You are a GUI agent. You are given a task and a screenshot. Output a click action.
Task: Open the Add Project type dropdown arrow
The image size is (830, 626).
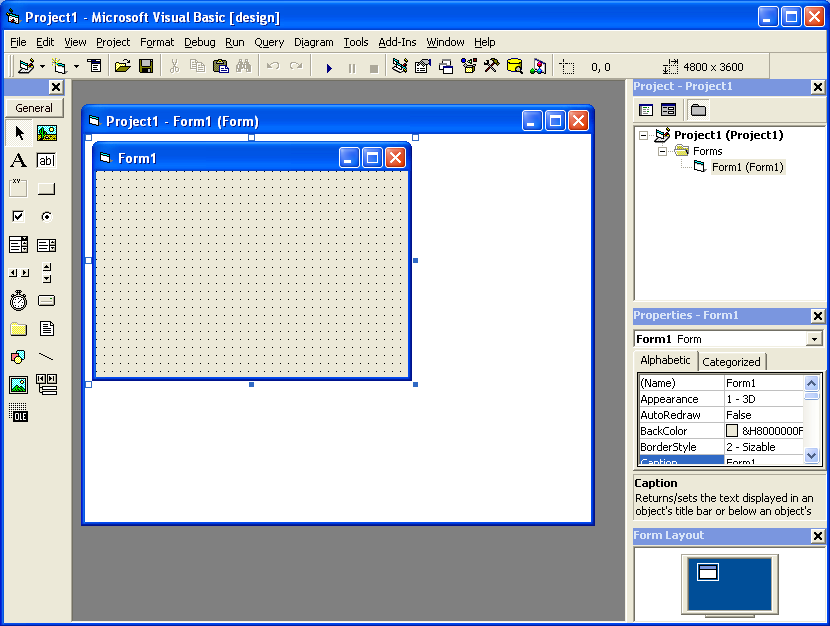coord(42,67)
